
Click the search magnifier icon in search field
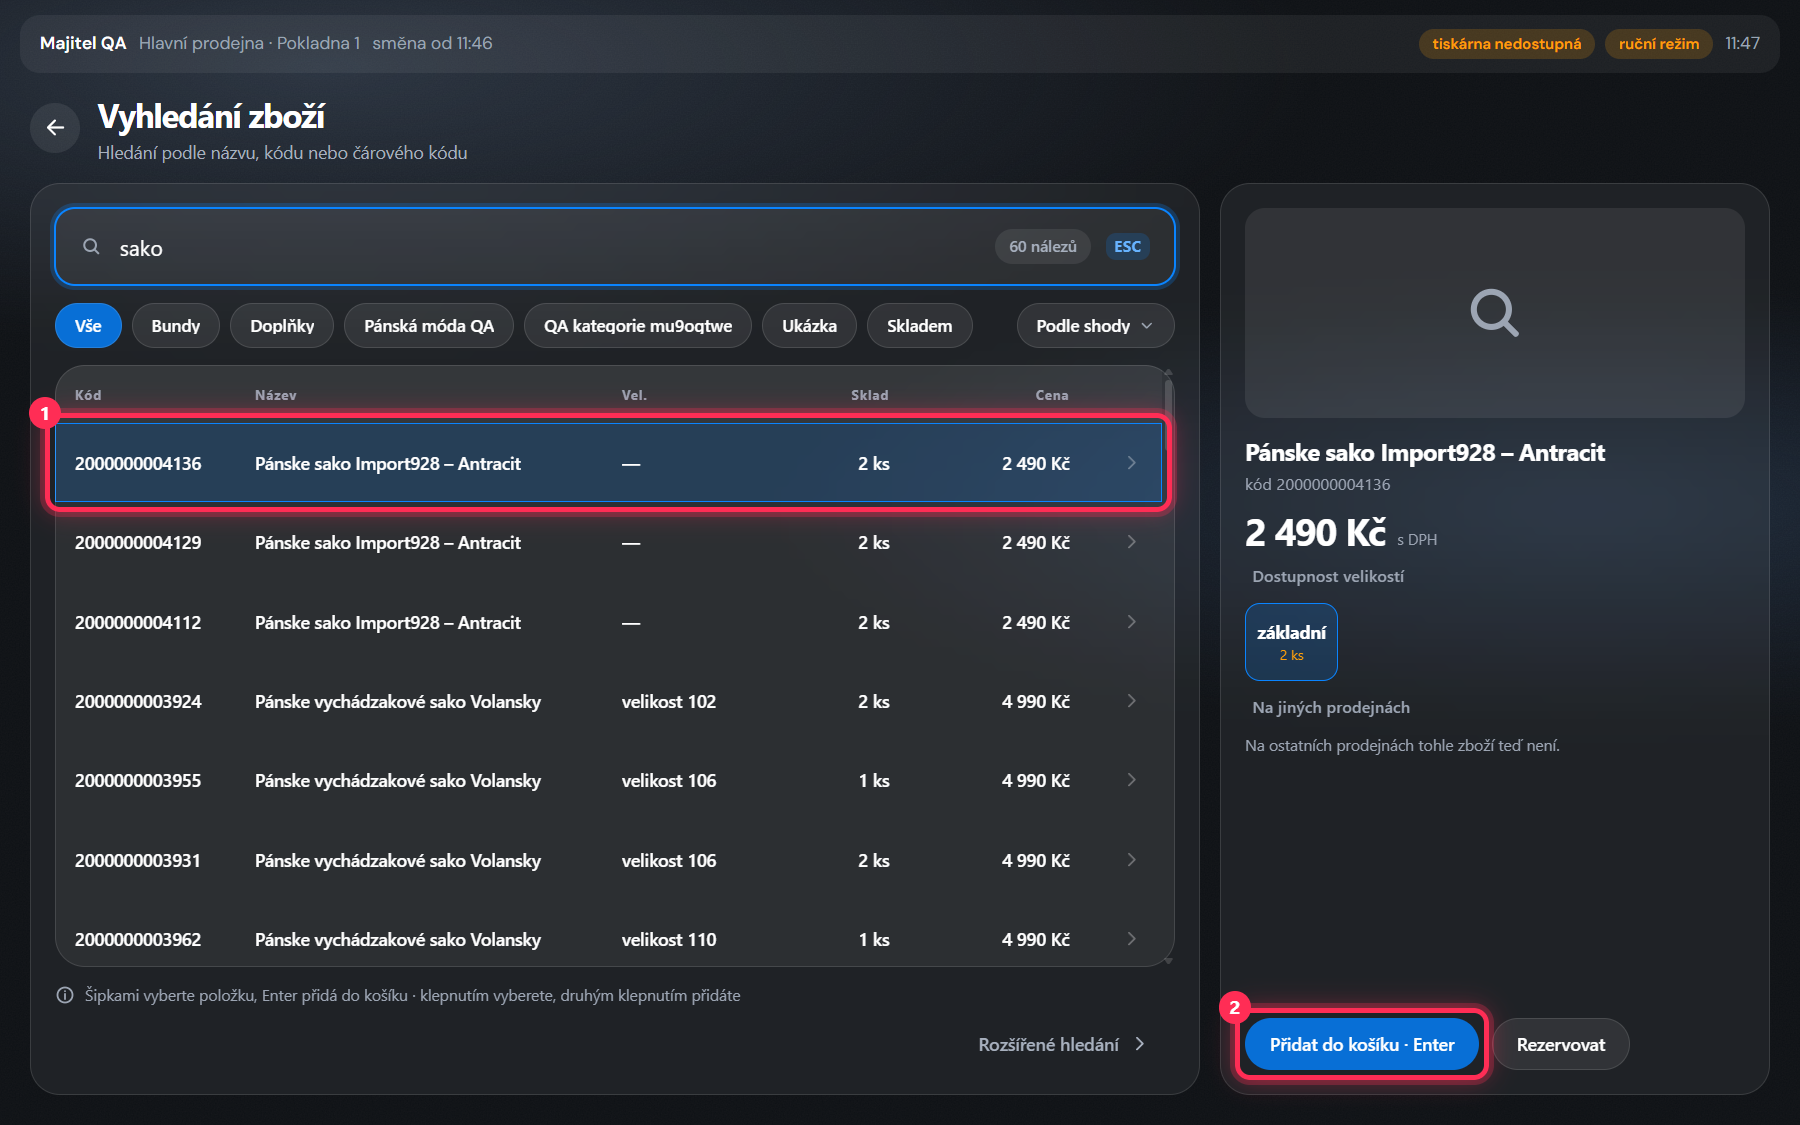(91, 247)
